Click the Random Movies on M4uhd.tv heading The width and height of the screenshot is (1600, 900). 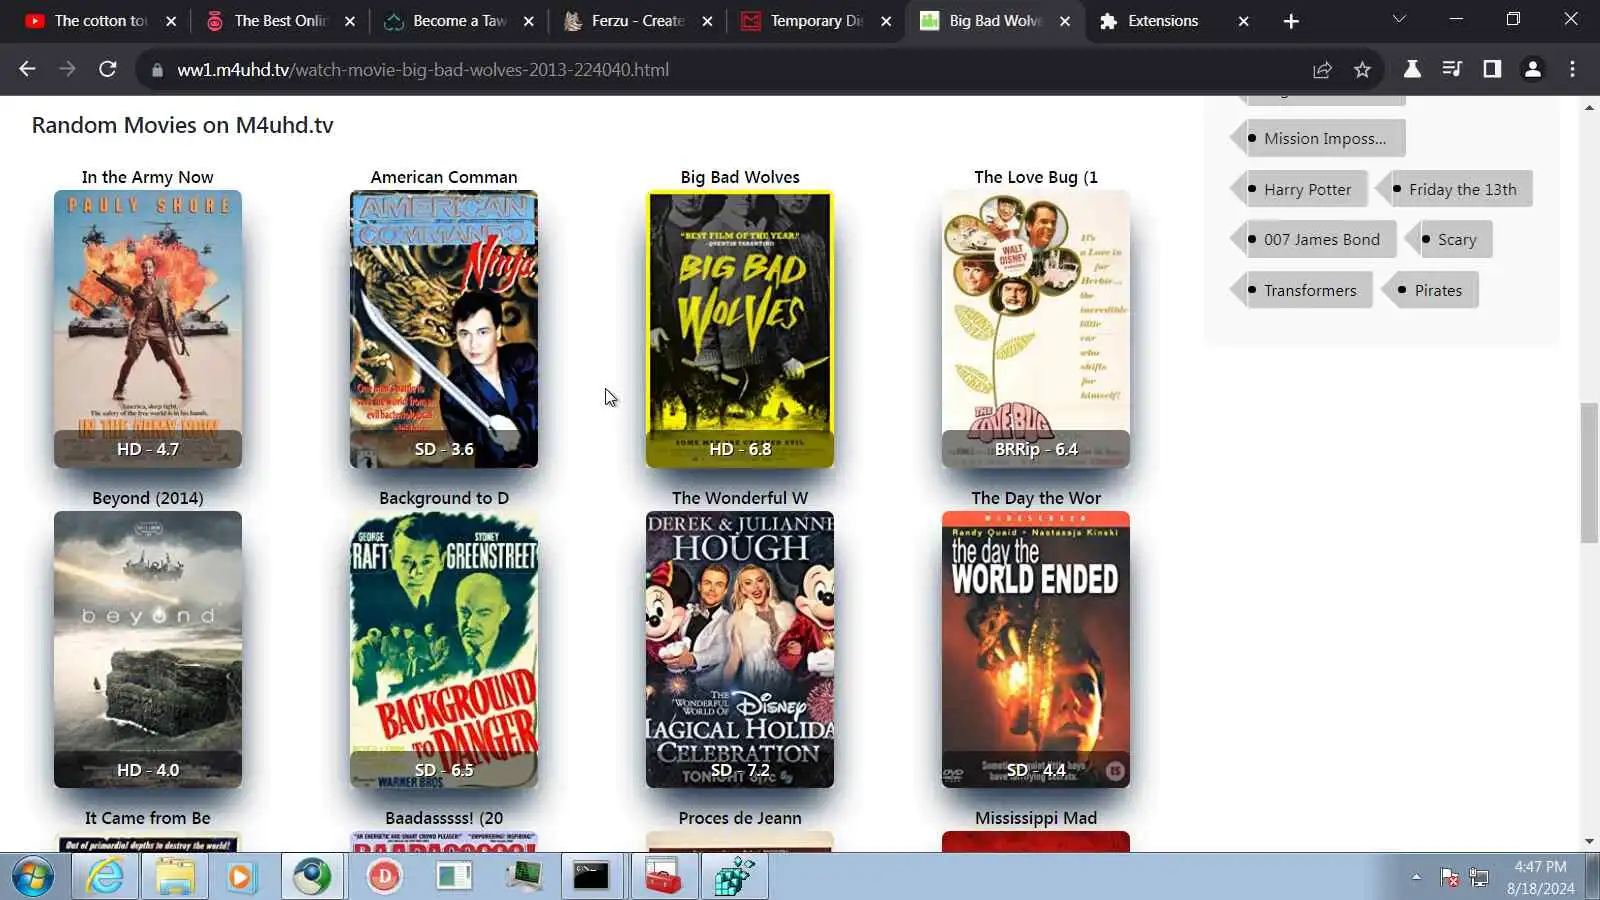point(183,125)
